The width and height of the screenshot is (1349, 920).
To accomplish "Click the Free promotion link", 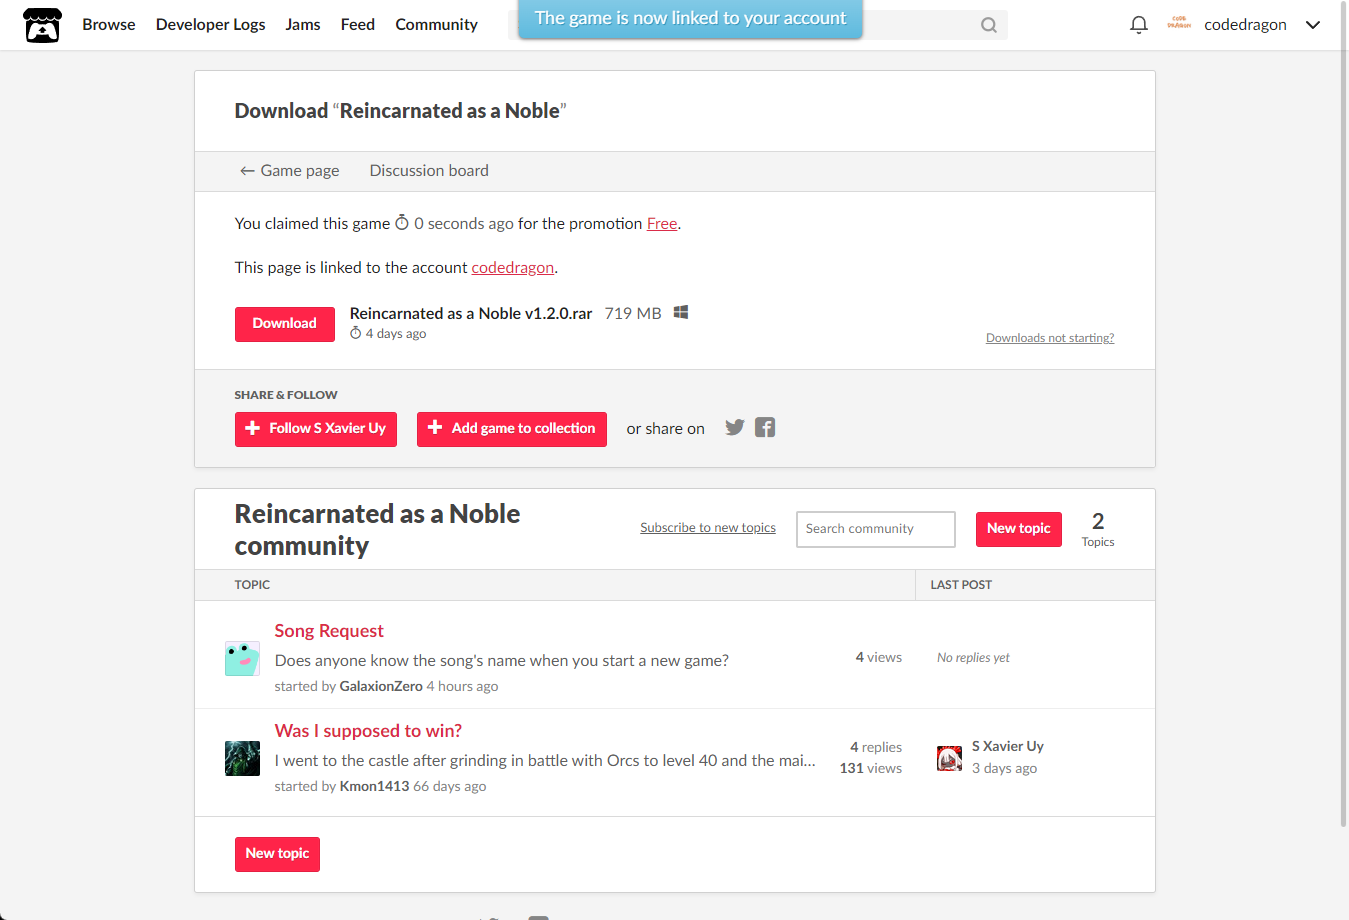I will (x=662, y=224).
